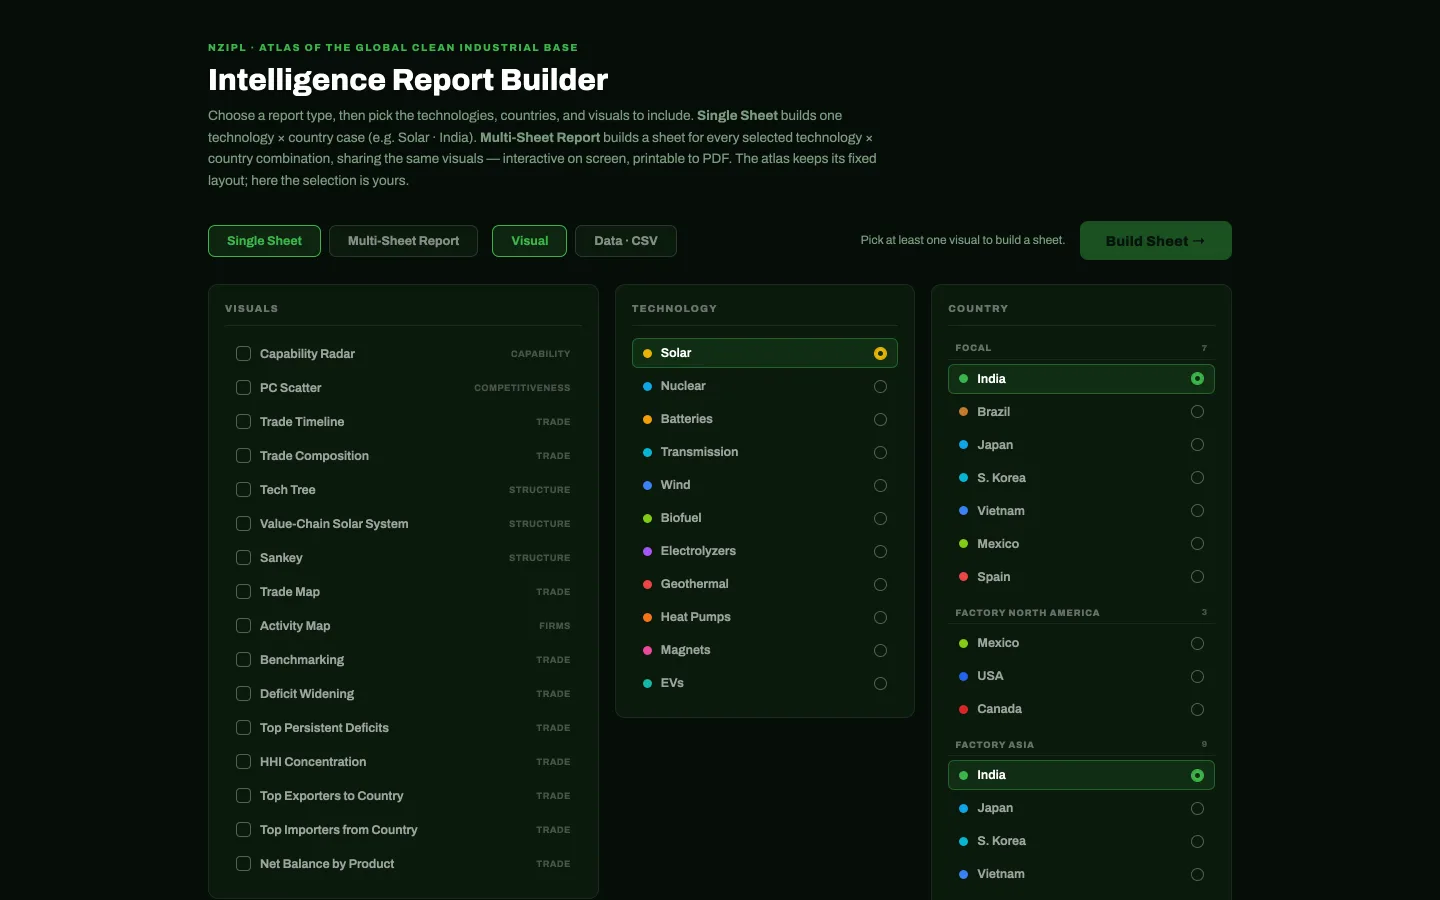This screenshot has height=900, width=1440.
Task: Select the Multi-Sheet Report tab
Action: pyautogui.click(x=403, y=241)
